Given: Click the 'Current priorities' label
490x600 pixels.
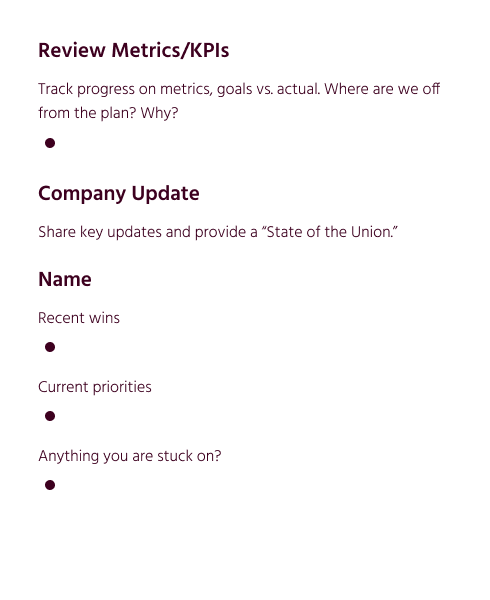Looking at the screenshot, I should [95, 387].
